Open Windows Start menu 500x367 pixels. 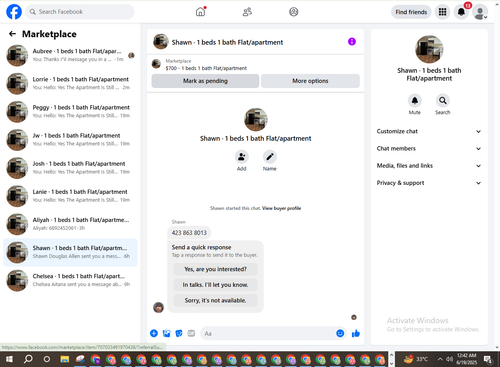[9, 359]
